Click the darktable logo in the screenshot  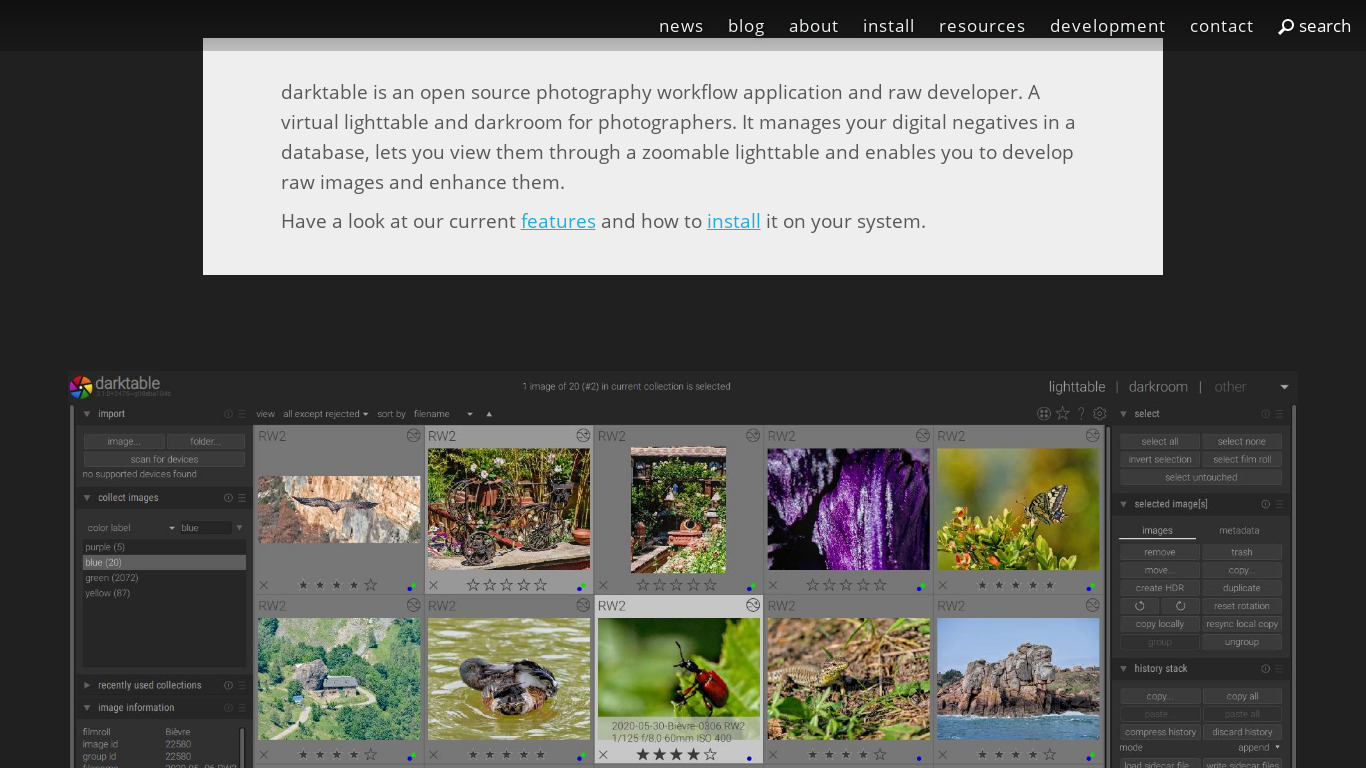pos(81,387)
